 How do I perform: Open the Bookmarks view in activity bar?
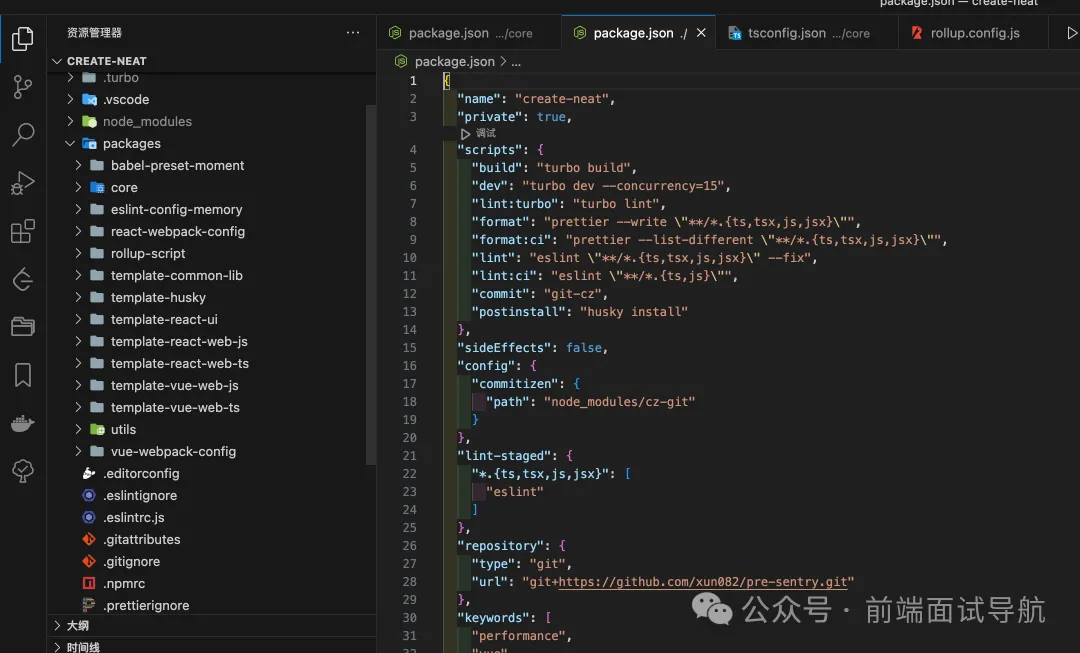pyautogui.click(x=22, y=375)
